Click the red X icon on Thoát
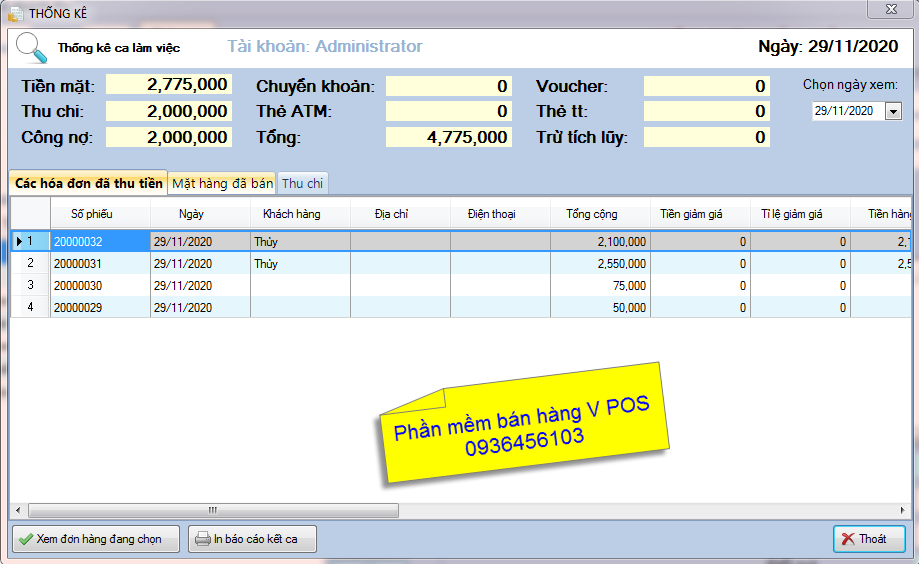The width and height of the screenshot is (919, 564). (x=848, y=539)
